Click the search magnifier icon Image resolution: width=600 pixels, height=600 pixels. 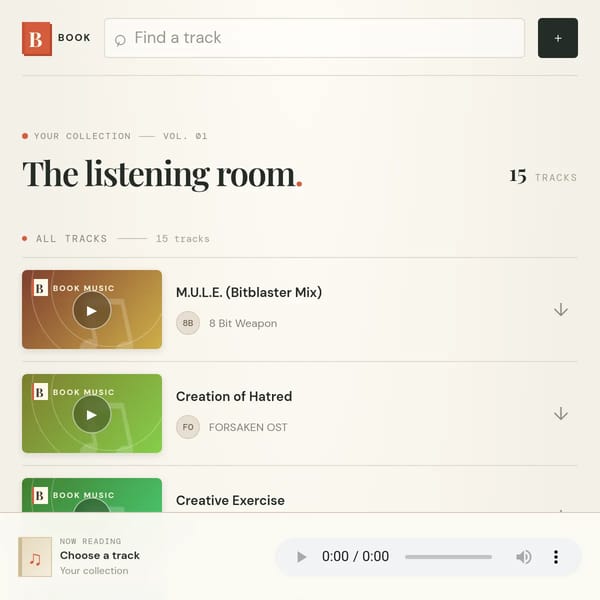point(120,40)
